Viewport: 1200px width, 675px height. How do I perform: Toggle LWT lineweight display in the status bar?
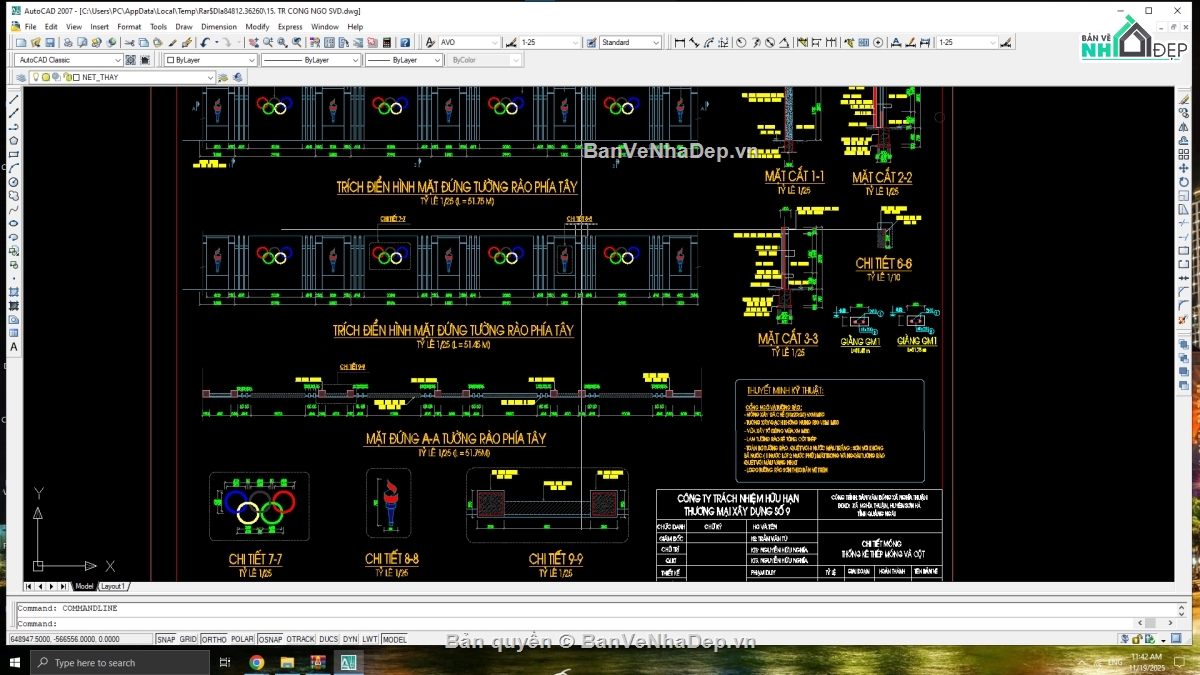point(370,639)
